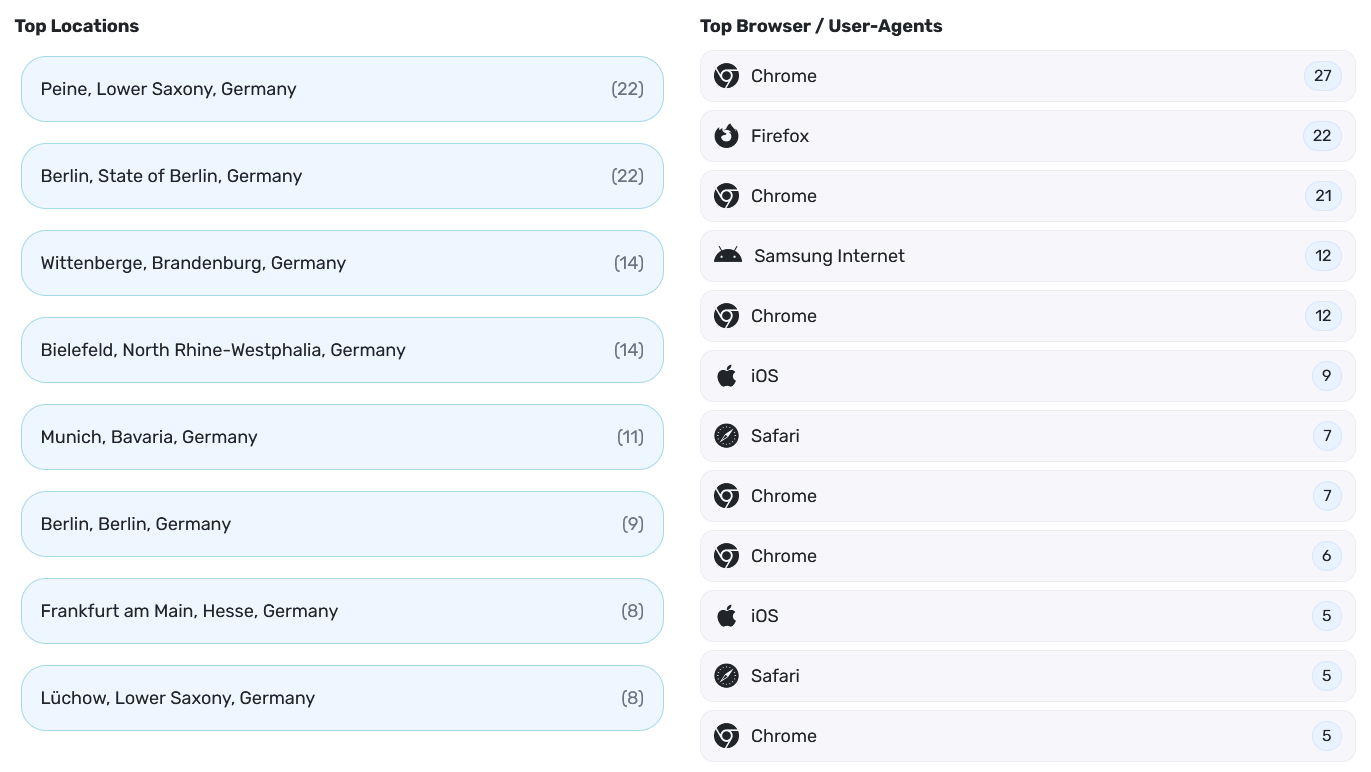Click the Bielefeld, North Rhine-Westphalia row
Screen dimensions: 1371x772
(342, 350)
